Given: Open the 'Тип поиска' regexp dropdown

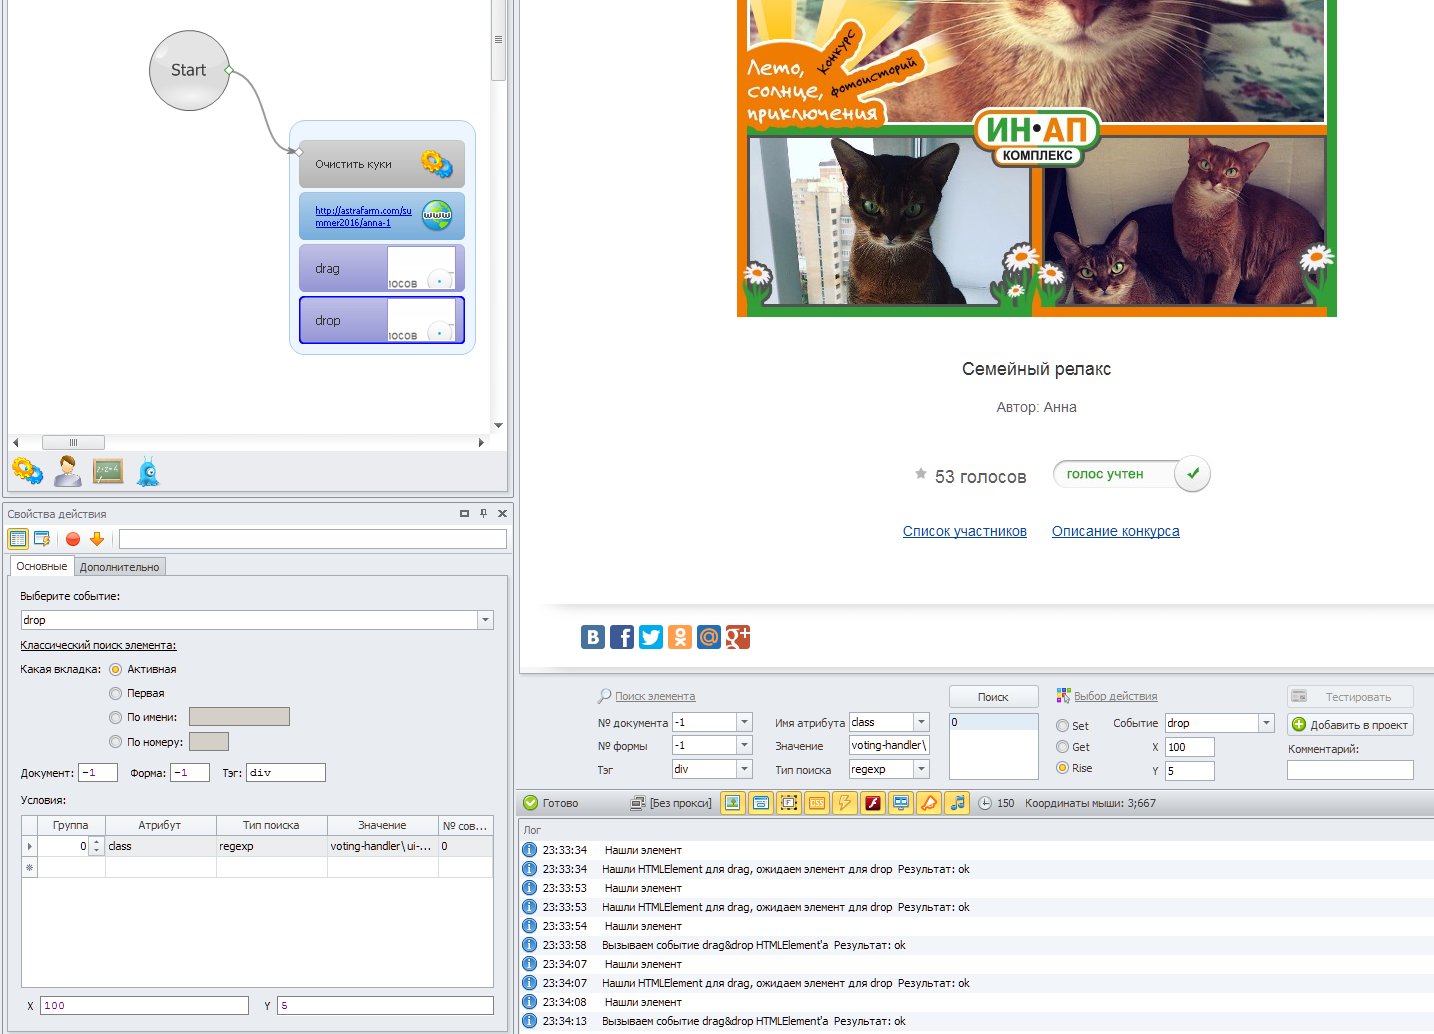Looking at the screenshot, I should [922, 769].
